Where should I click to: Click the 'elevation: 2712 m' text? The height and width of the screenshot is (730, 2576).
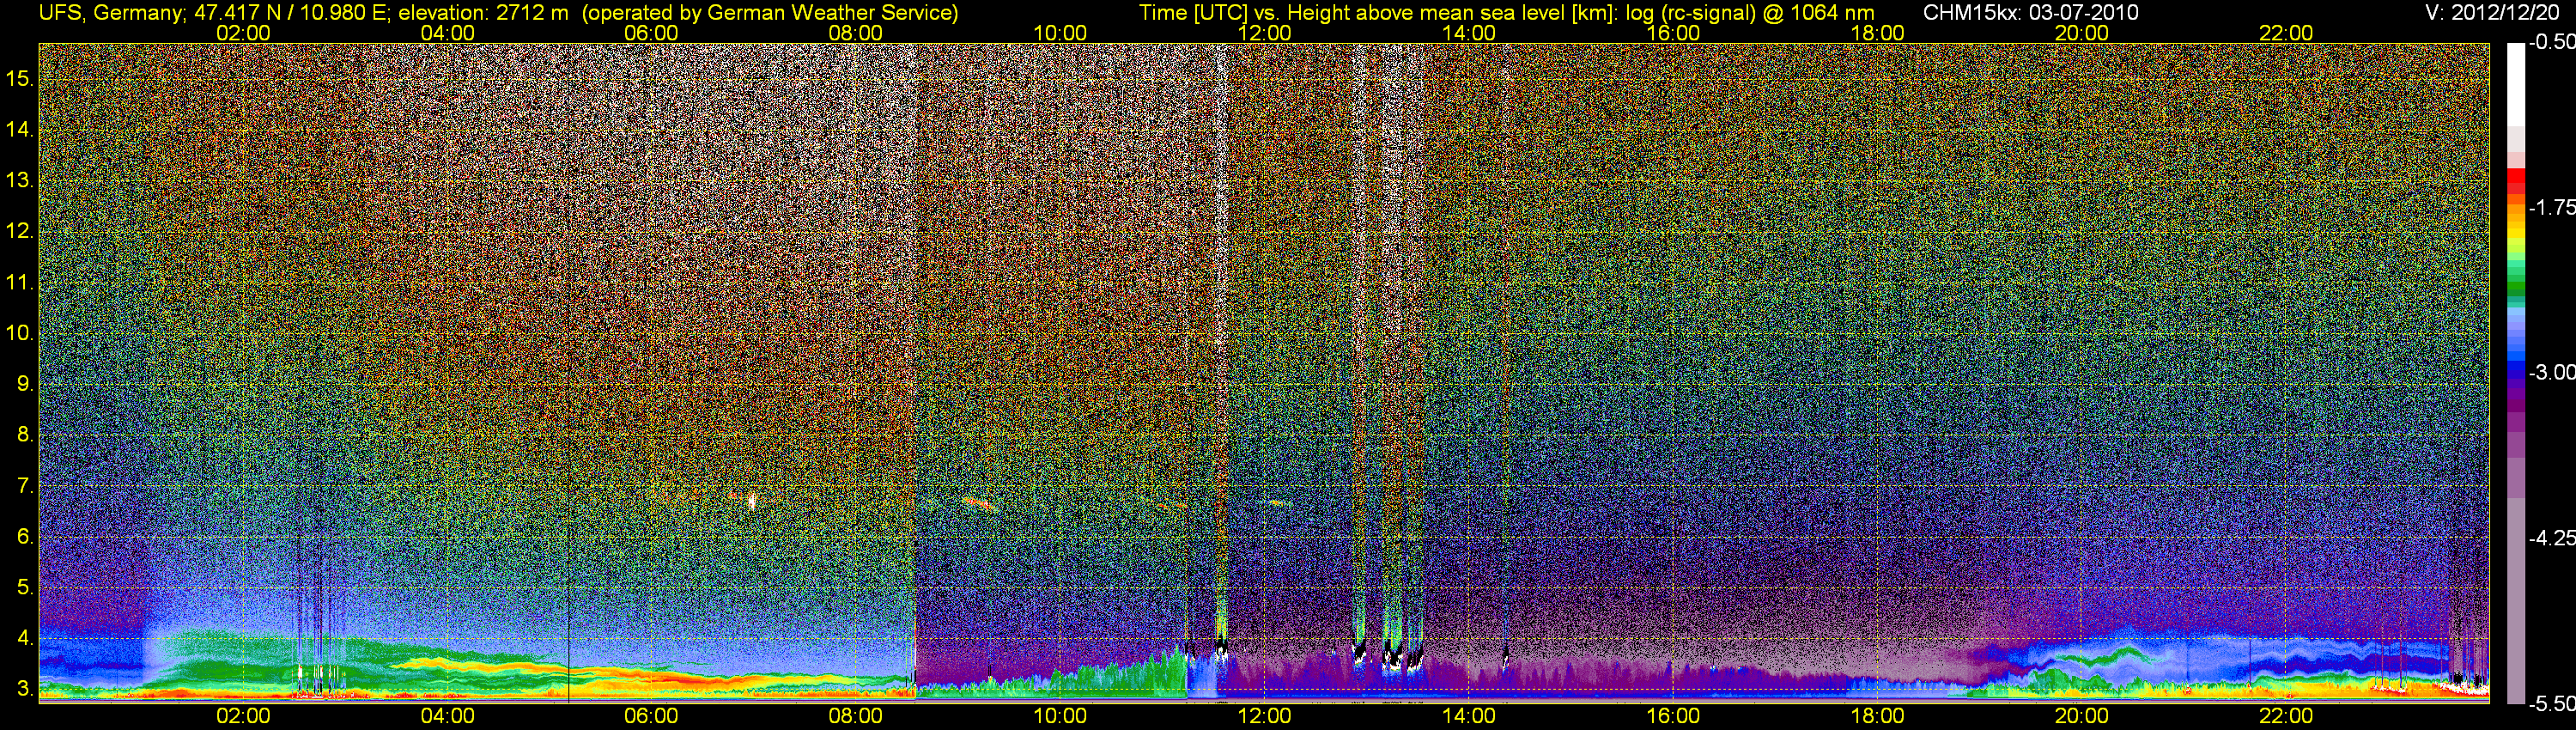click(x=484, y=13)
